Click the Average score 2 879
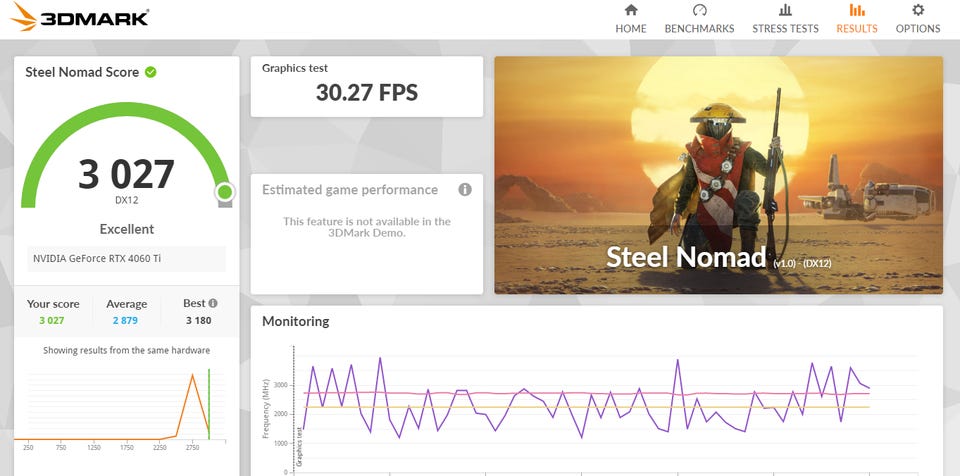 coord(125,320)
